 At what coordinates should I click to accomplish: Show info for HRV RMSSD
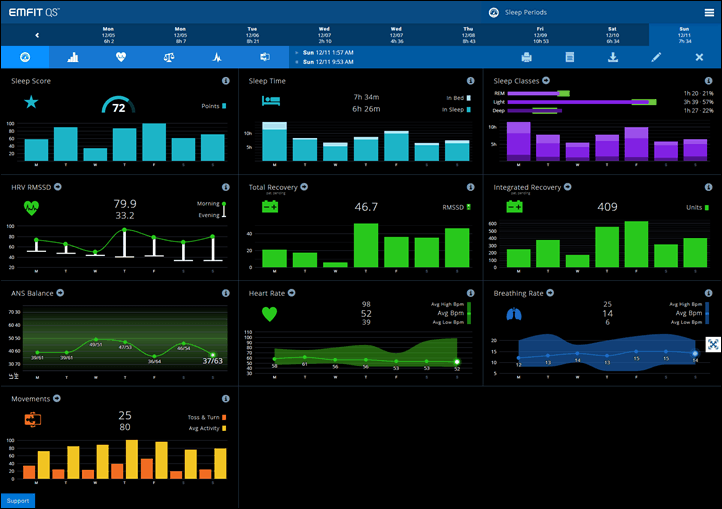[x=226, y=187]
